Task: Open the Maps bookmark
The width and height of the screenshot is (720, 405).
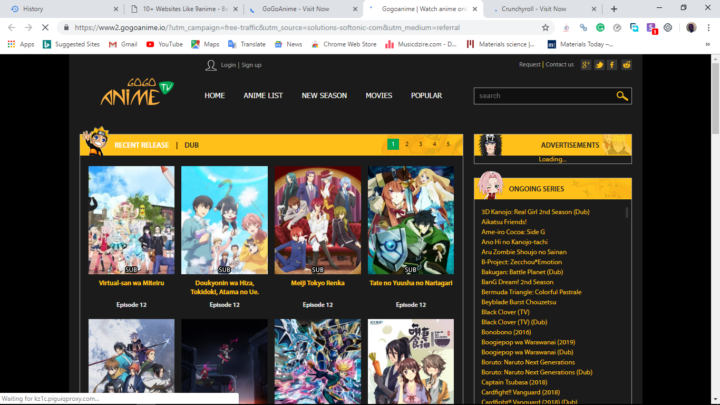Action: 205,44
